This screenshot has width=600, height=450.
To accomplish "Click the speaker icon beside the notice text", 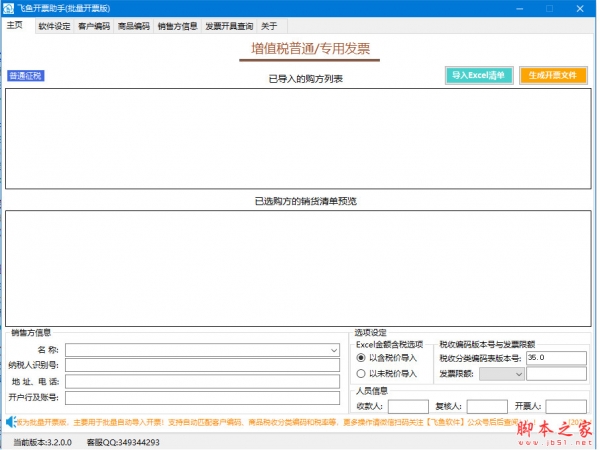I will pos(8,422).
